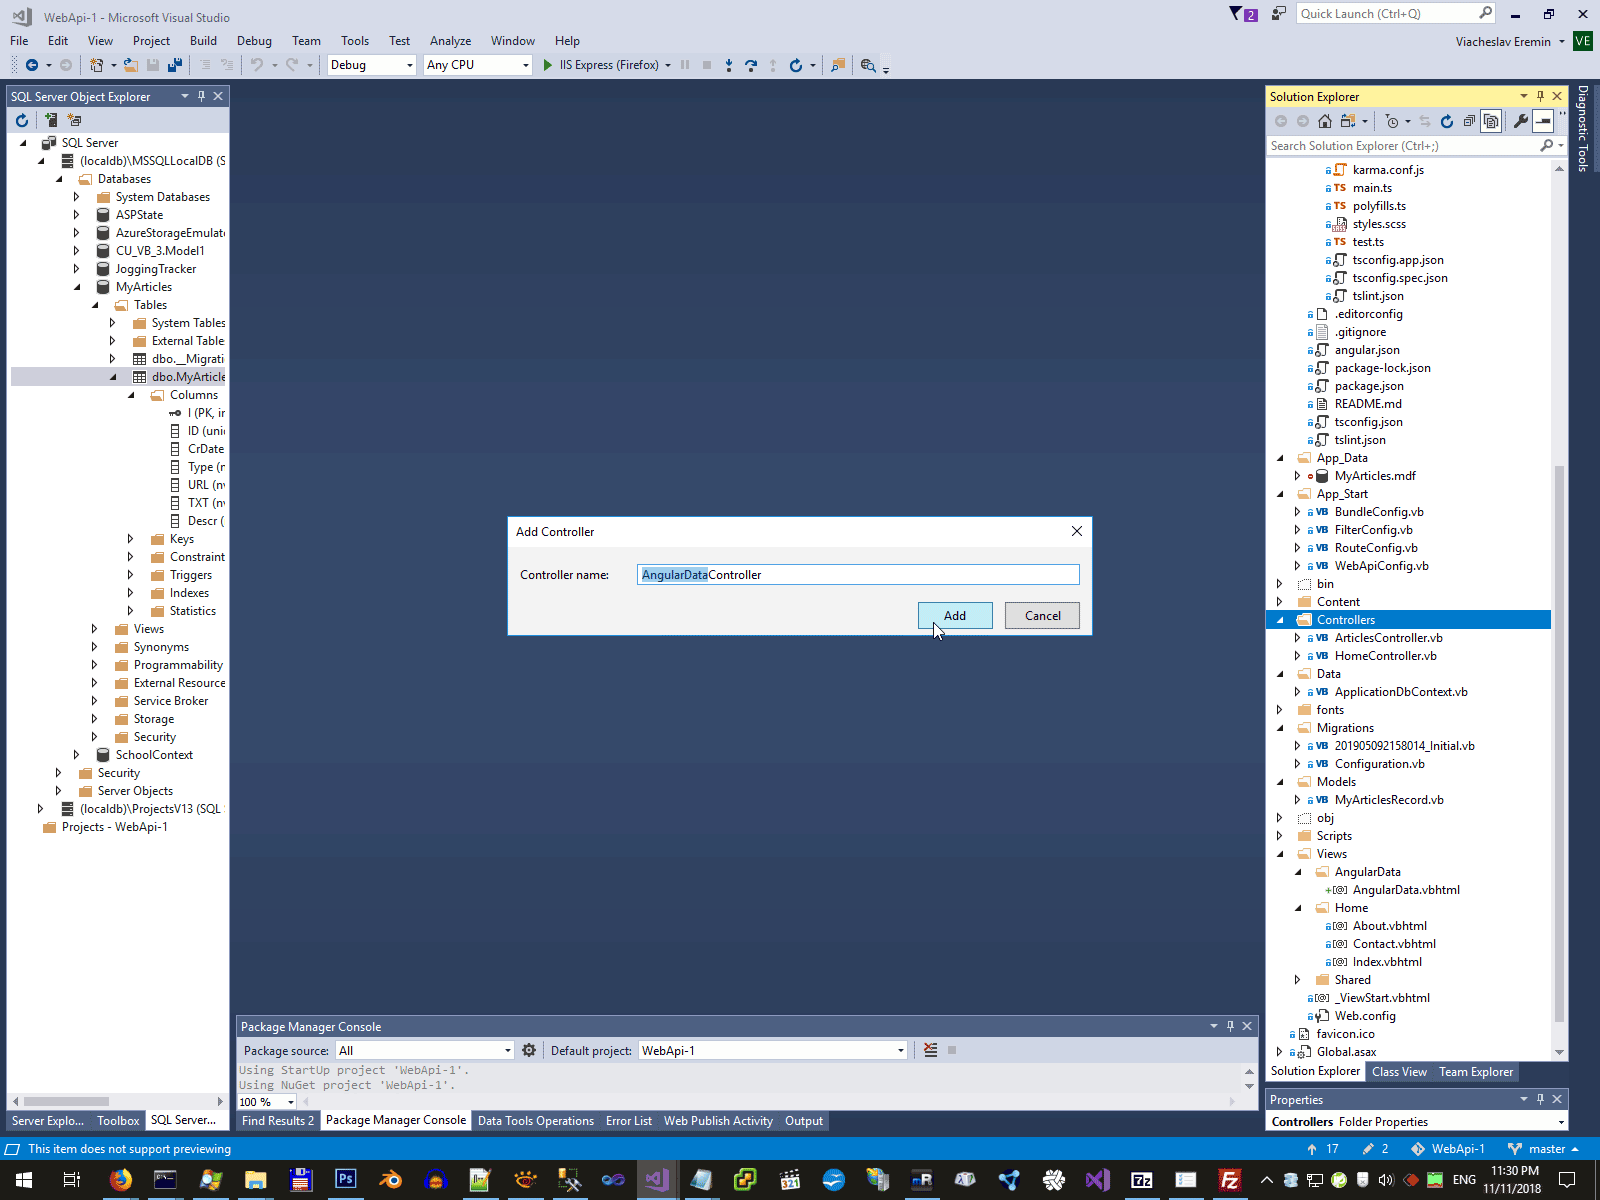Expand the Views node under MyArticles database
The height and width of the screenshot is (1200, 1600).
(x=94, y=629)
